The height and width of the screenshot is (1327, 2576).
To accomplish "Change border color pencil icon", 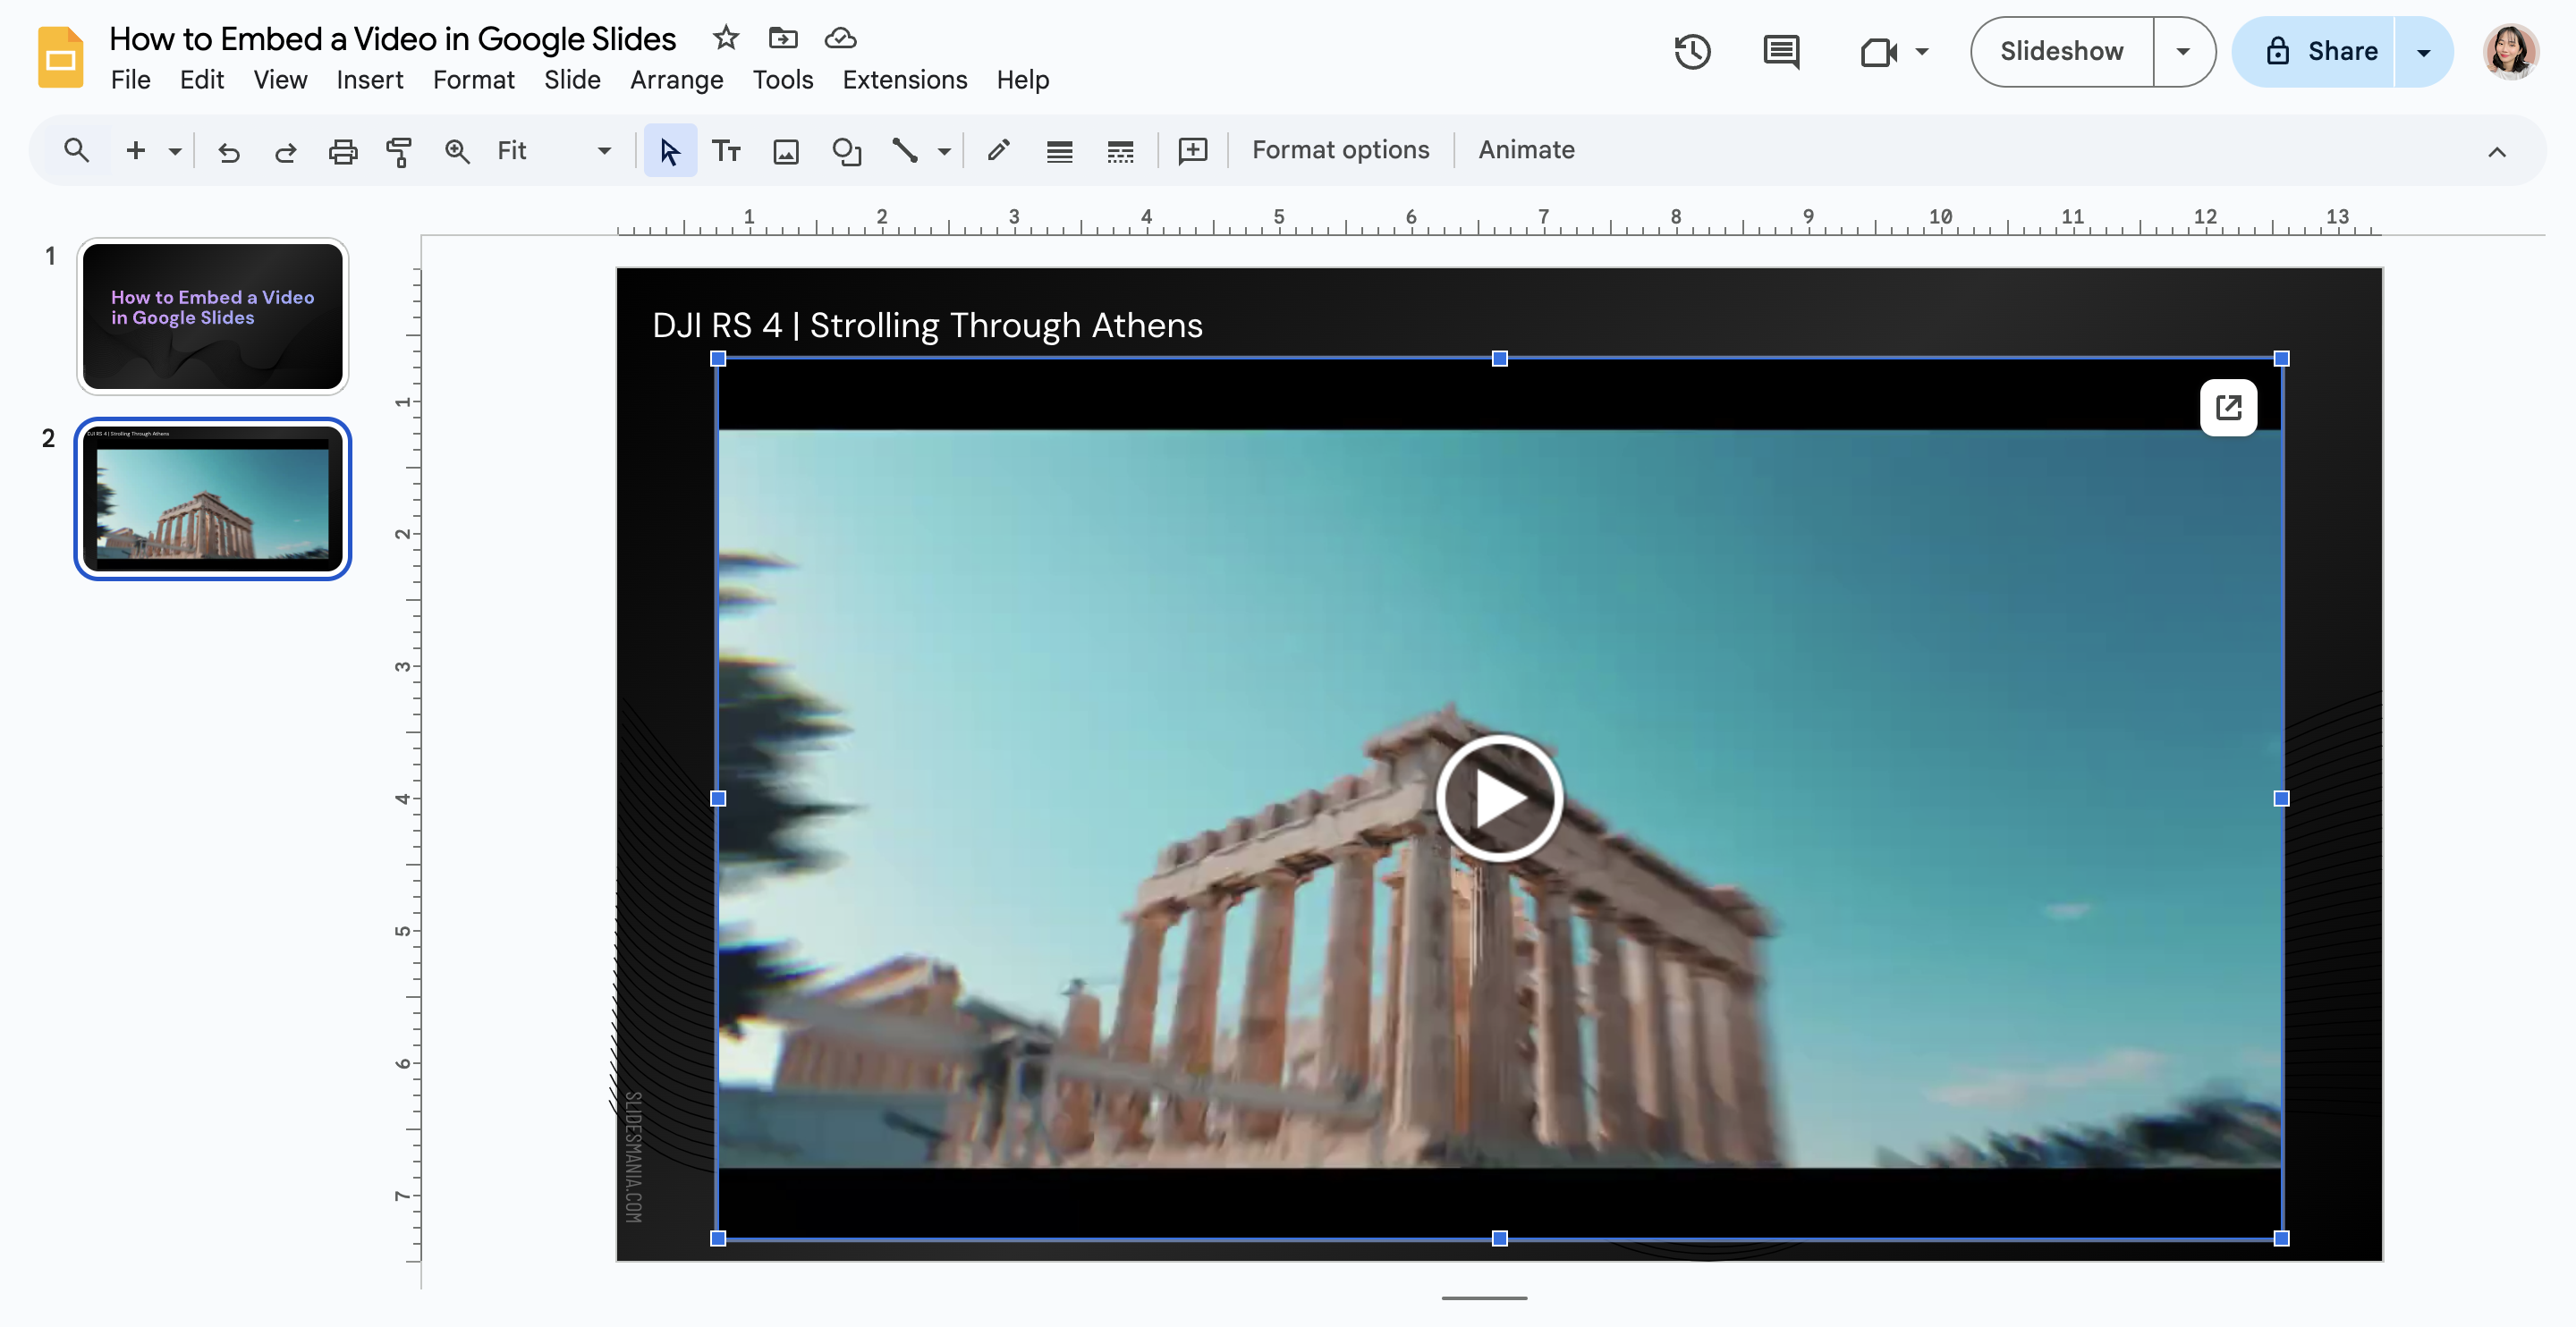I will coord(998,150).
